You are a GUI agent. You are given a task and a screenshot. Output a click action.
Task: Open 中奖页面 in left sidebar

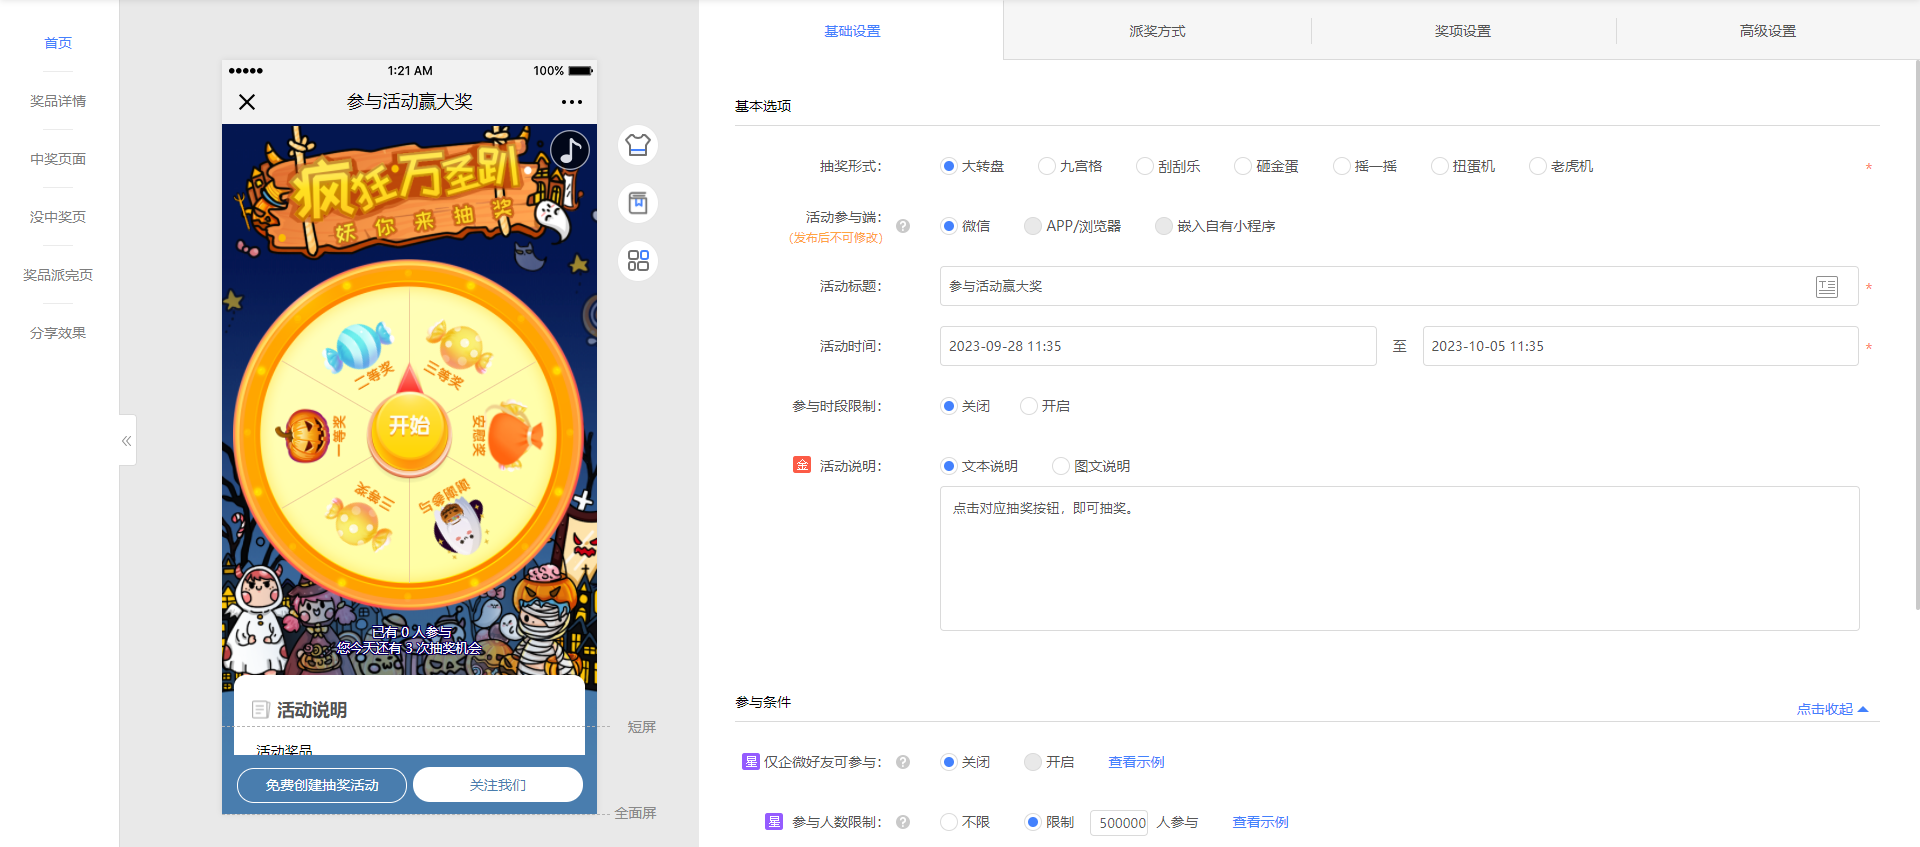point(58,159)
